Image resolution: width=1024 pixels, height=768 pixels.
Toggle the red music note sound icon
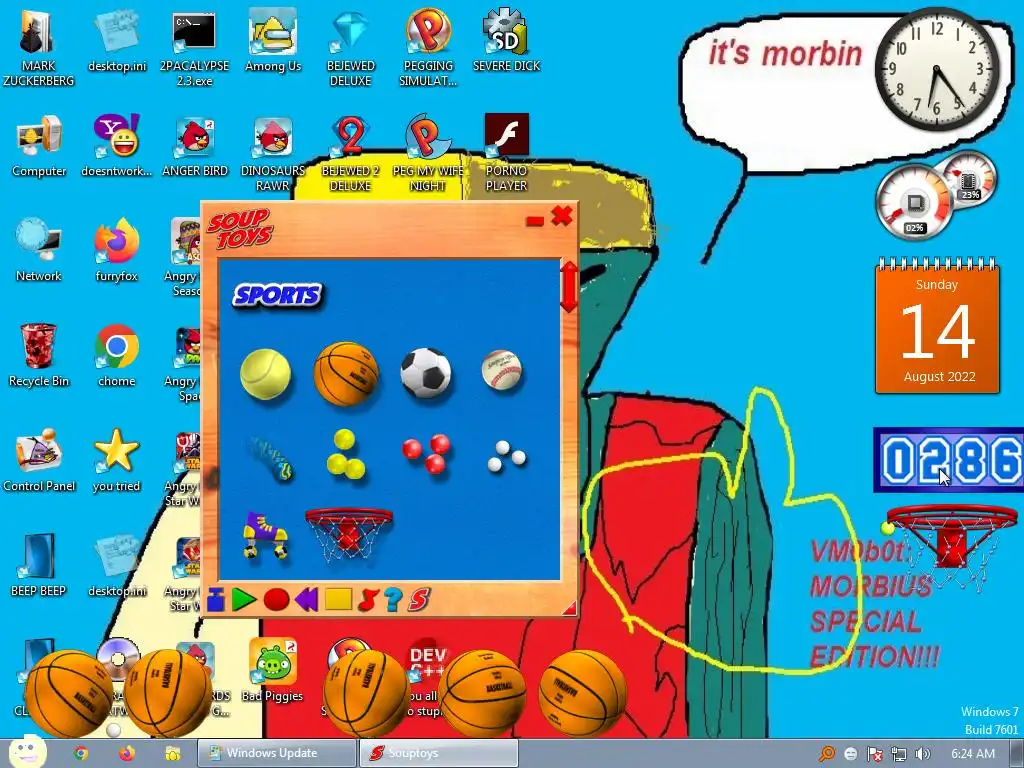pyautogui.click(x=368, y=599)
